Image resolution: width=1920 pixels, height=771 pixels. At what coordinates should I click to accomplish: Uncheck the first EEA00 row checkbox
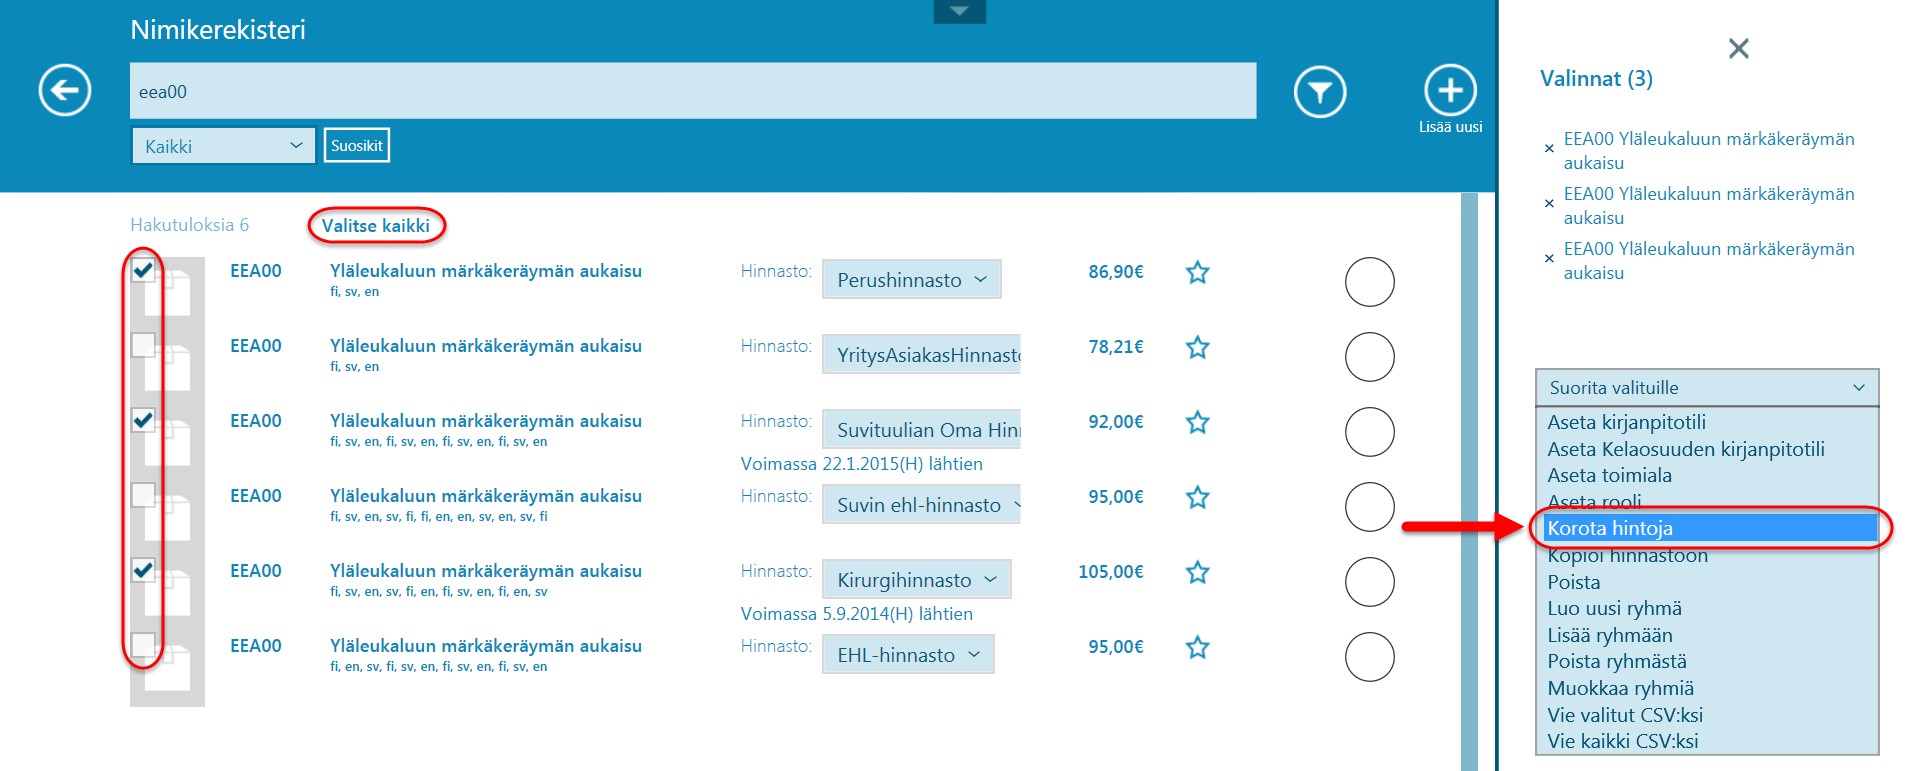point(144,270)
